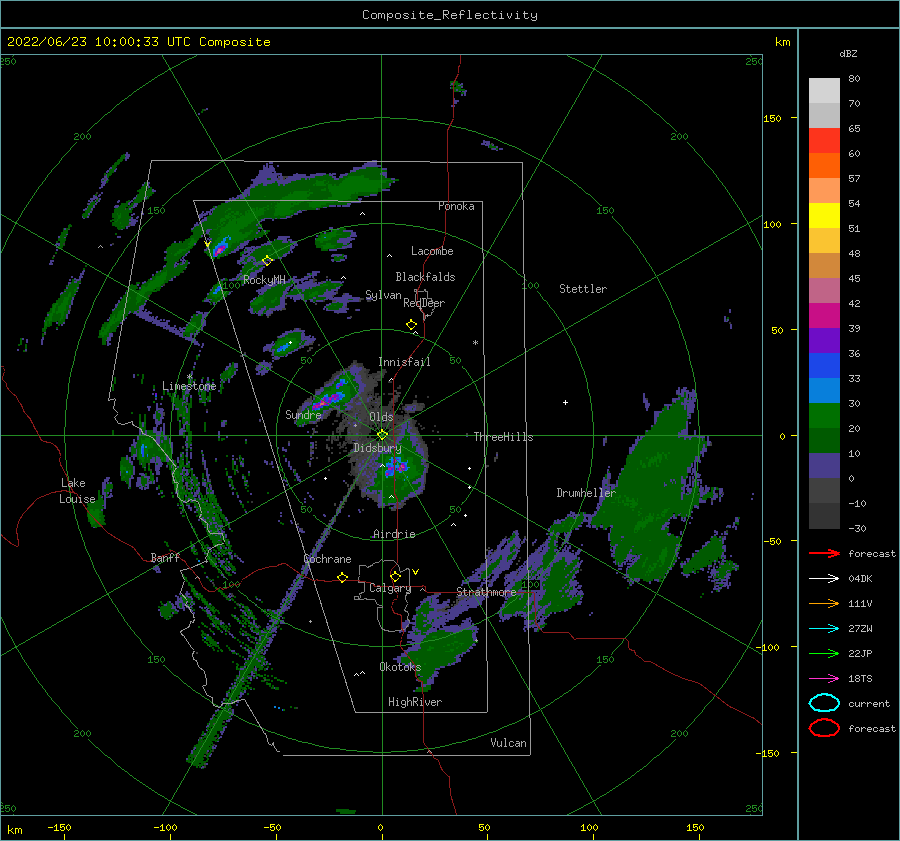This screenshot has width=900, height=841.
Task: Click the dBZ legend heading
Action: coord(848,53)
